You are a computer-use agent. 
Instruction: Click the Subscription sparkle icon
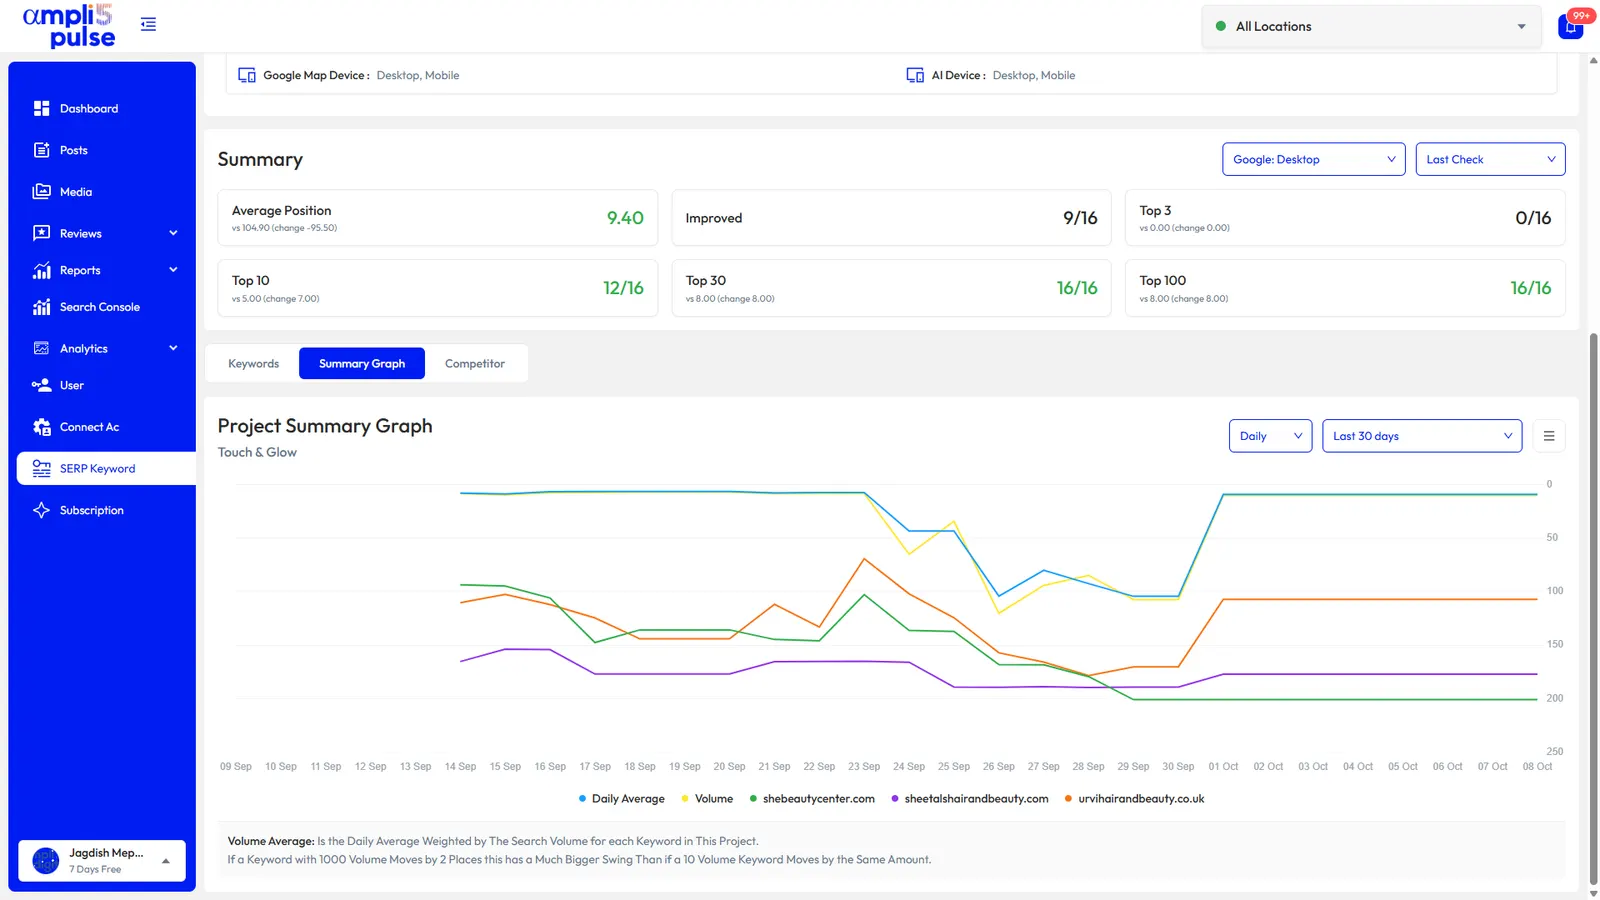click(41, 510)
